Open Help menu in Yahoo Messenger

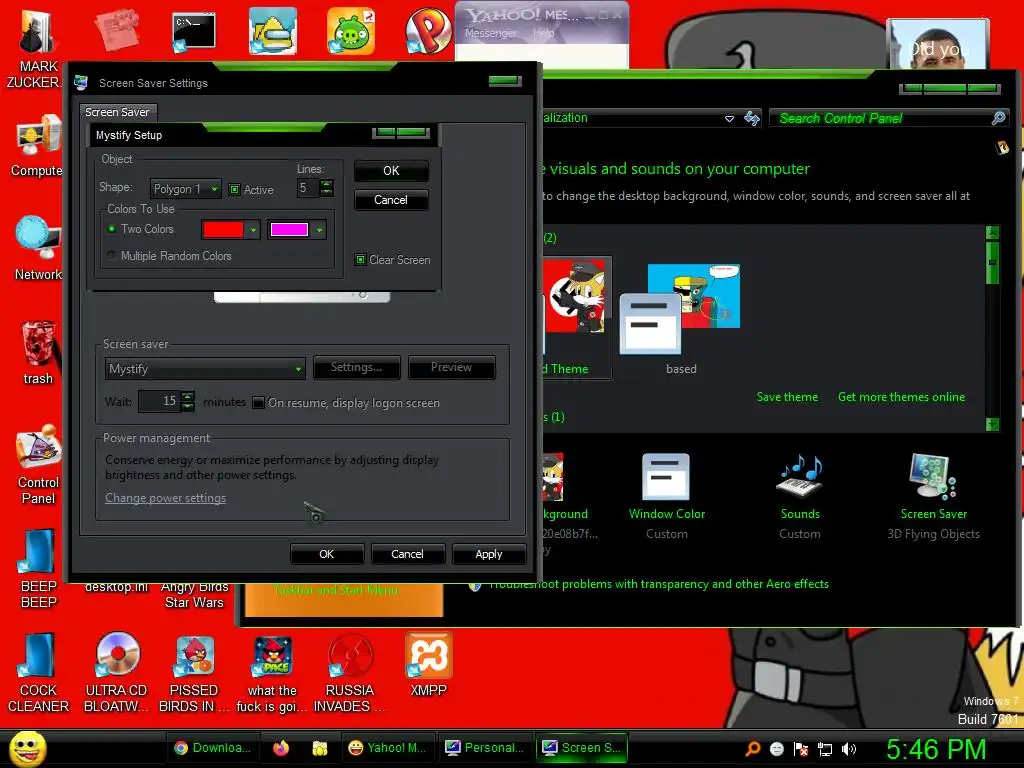pos(543,33)
